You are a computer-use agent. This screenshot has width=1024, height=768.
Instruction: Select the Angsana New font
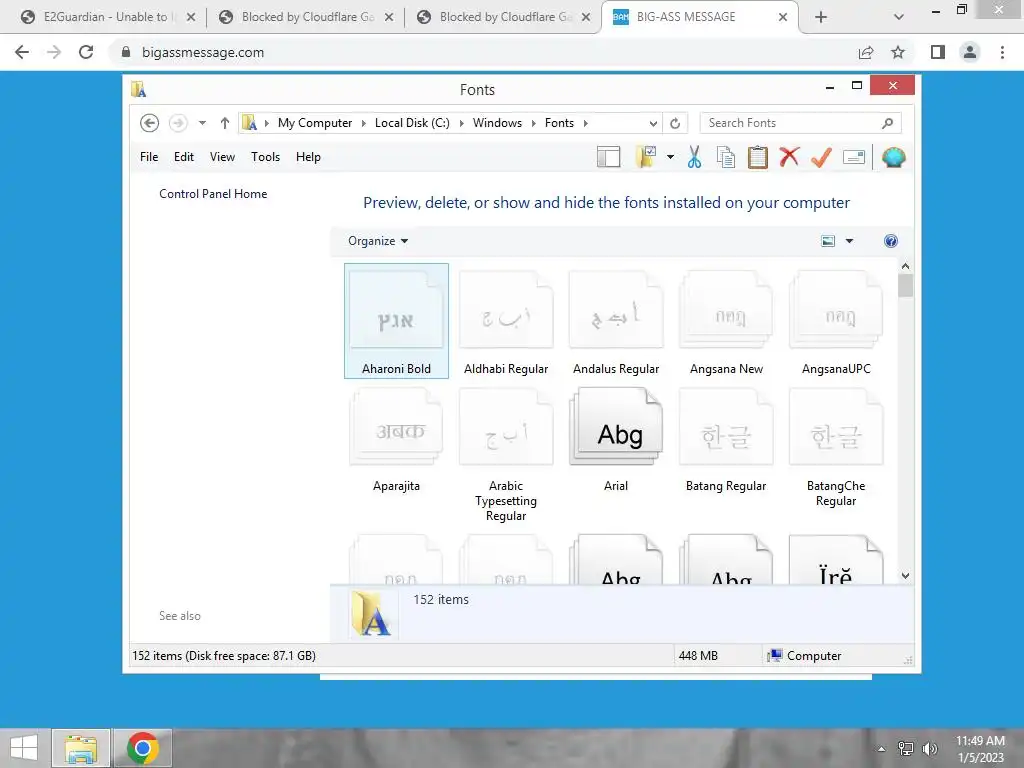click(726, 321)
